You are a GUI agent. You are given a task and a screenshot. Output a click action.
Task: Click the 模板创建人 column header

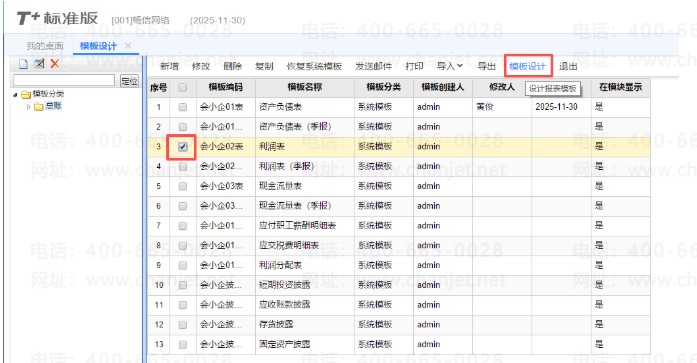(443, 87)
